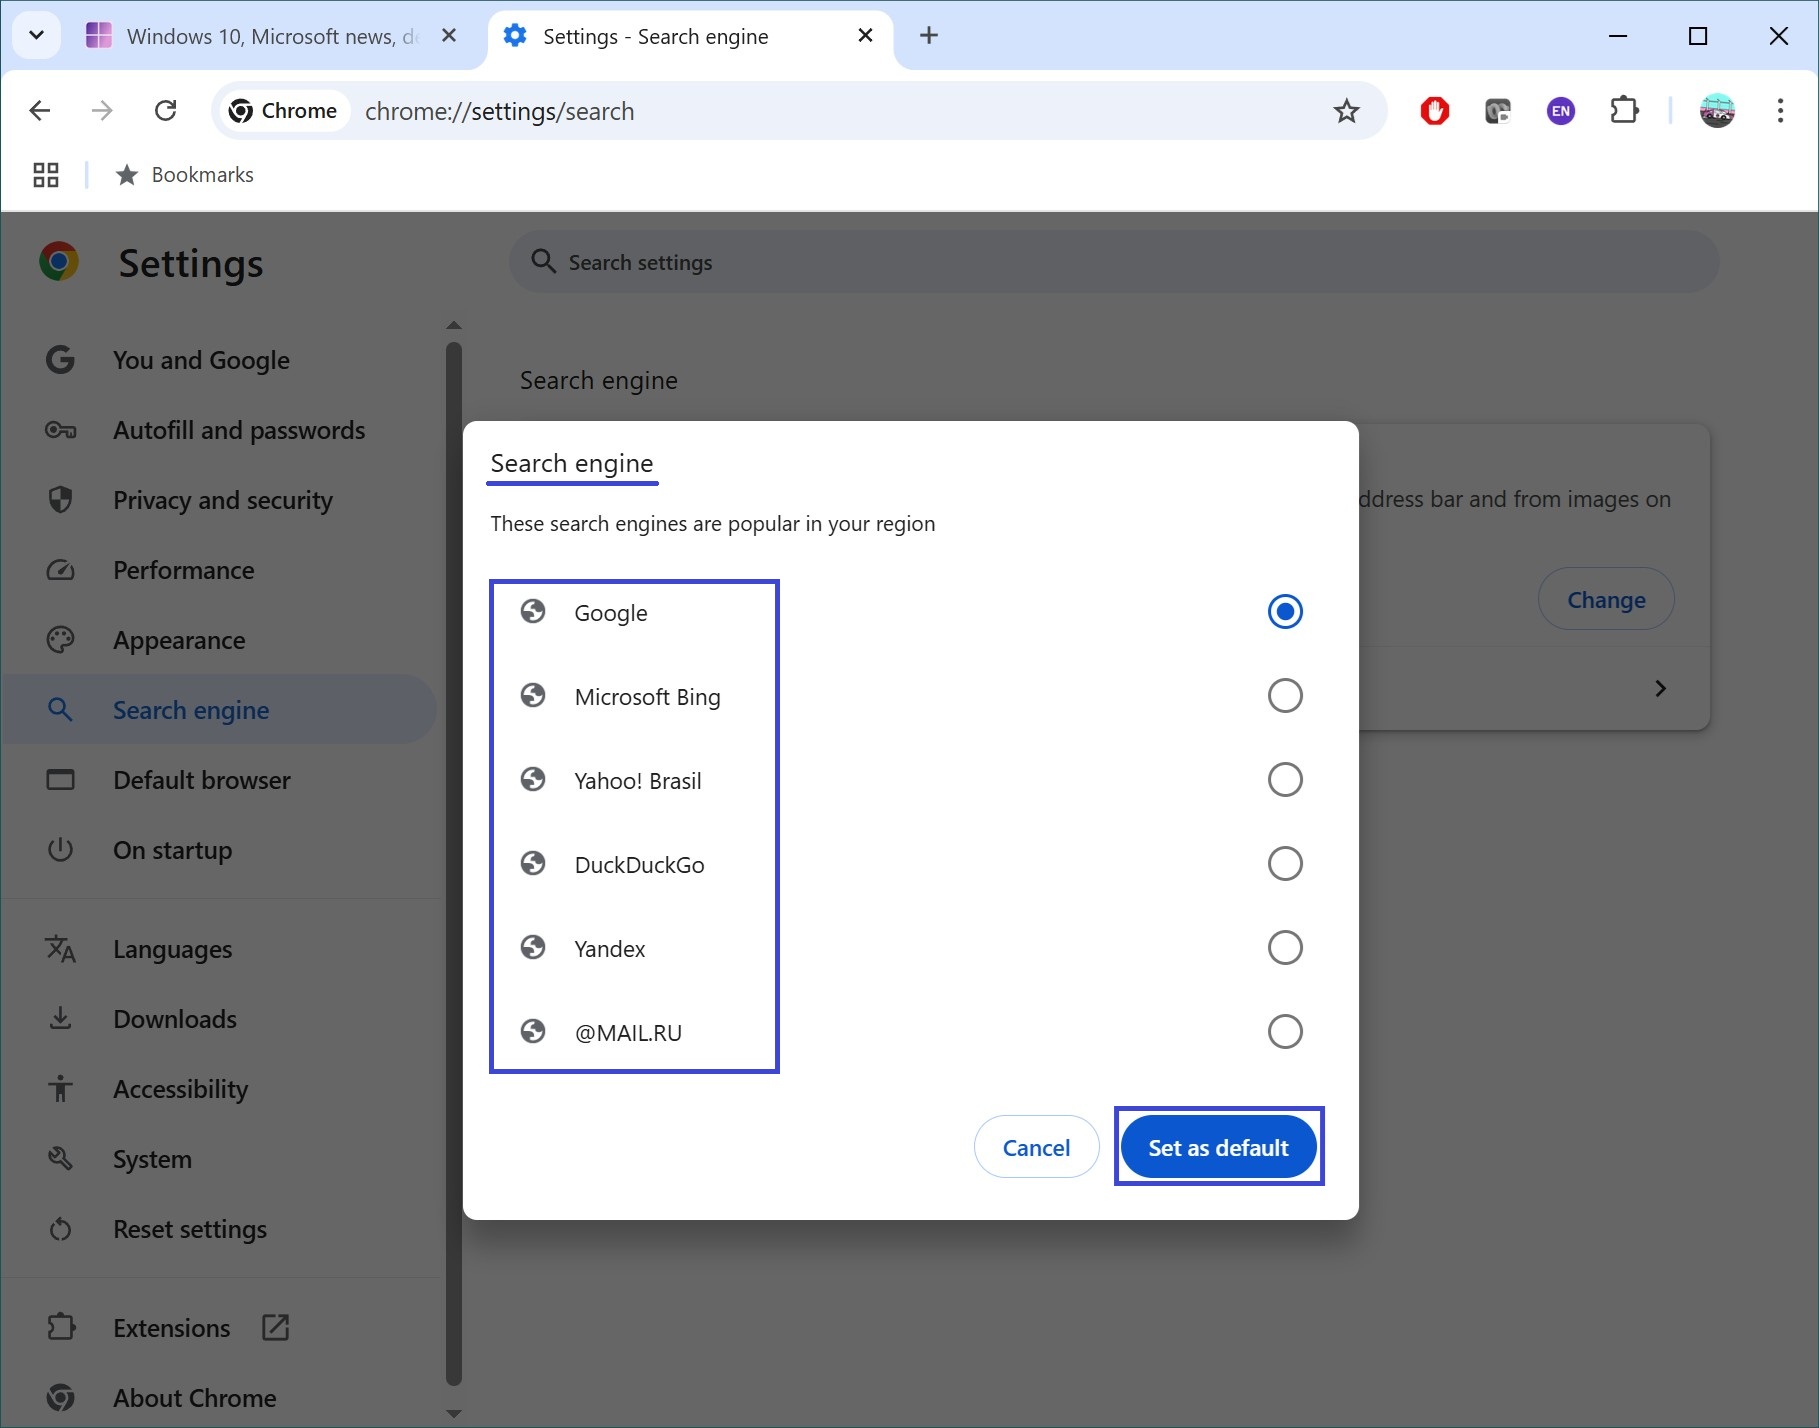Open the tab search dropdown arrow
Viewport: 1819px width, 1428px height.
(36, 36)
